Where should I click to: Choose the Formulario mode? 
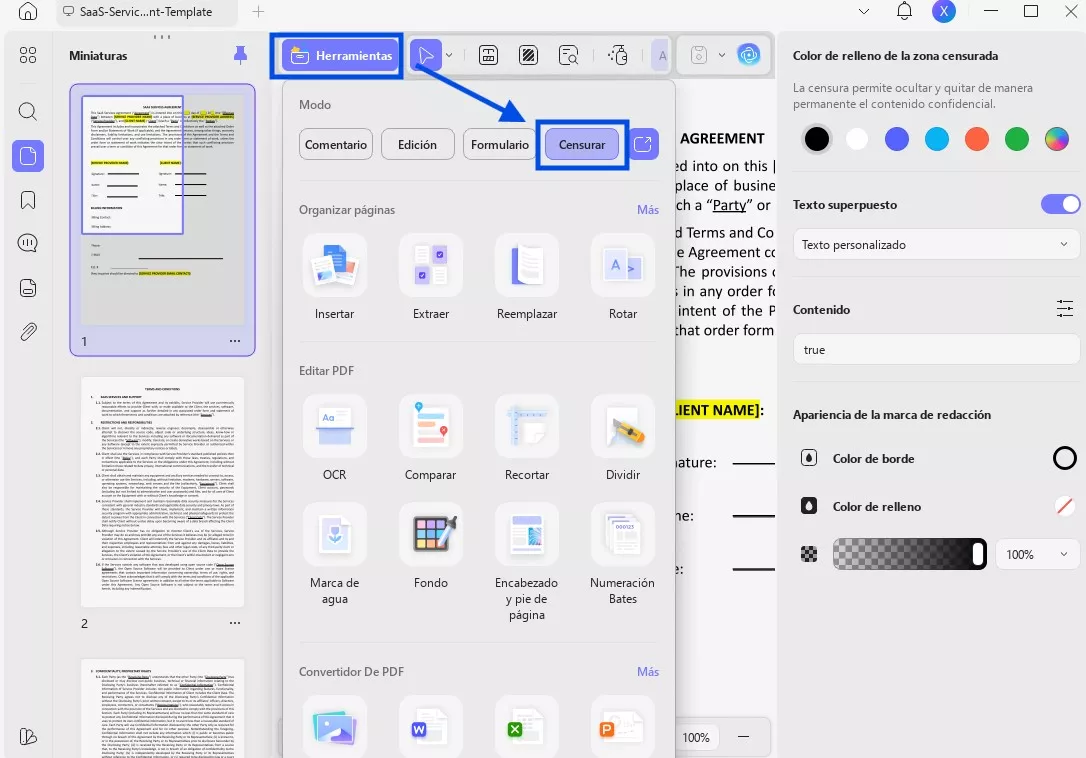[x=499, y=144]
